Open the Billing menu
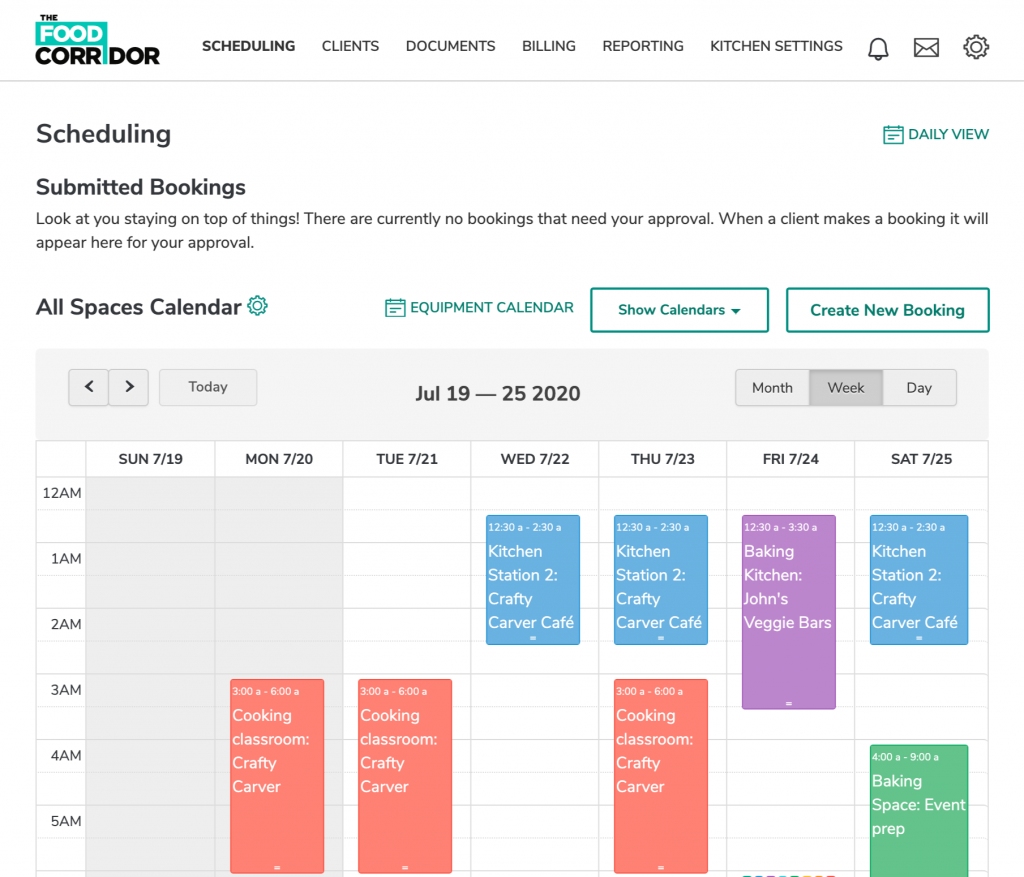 [549, 46]
